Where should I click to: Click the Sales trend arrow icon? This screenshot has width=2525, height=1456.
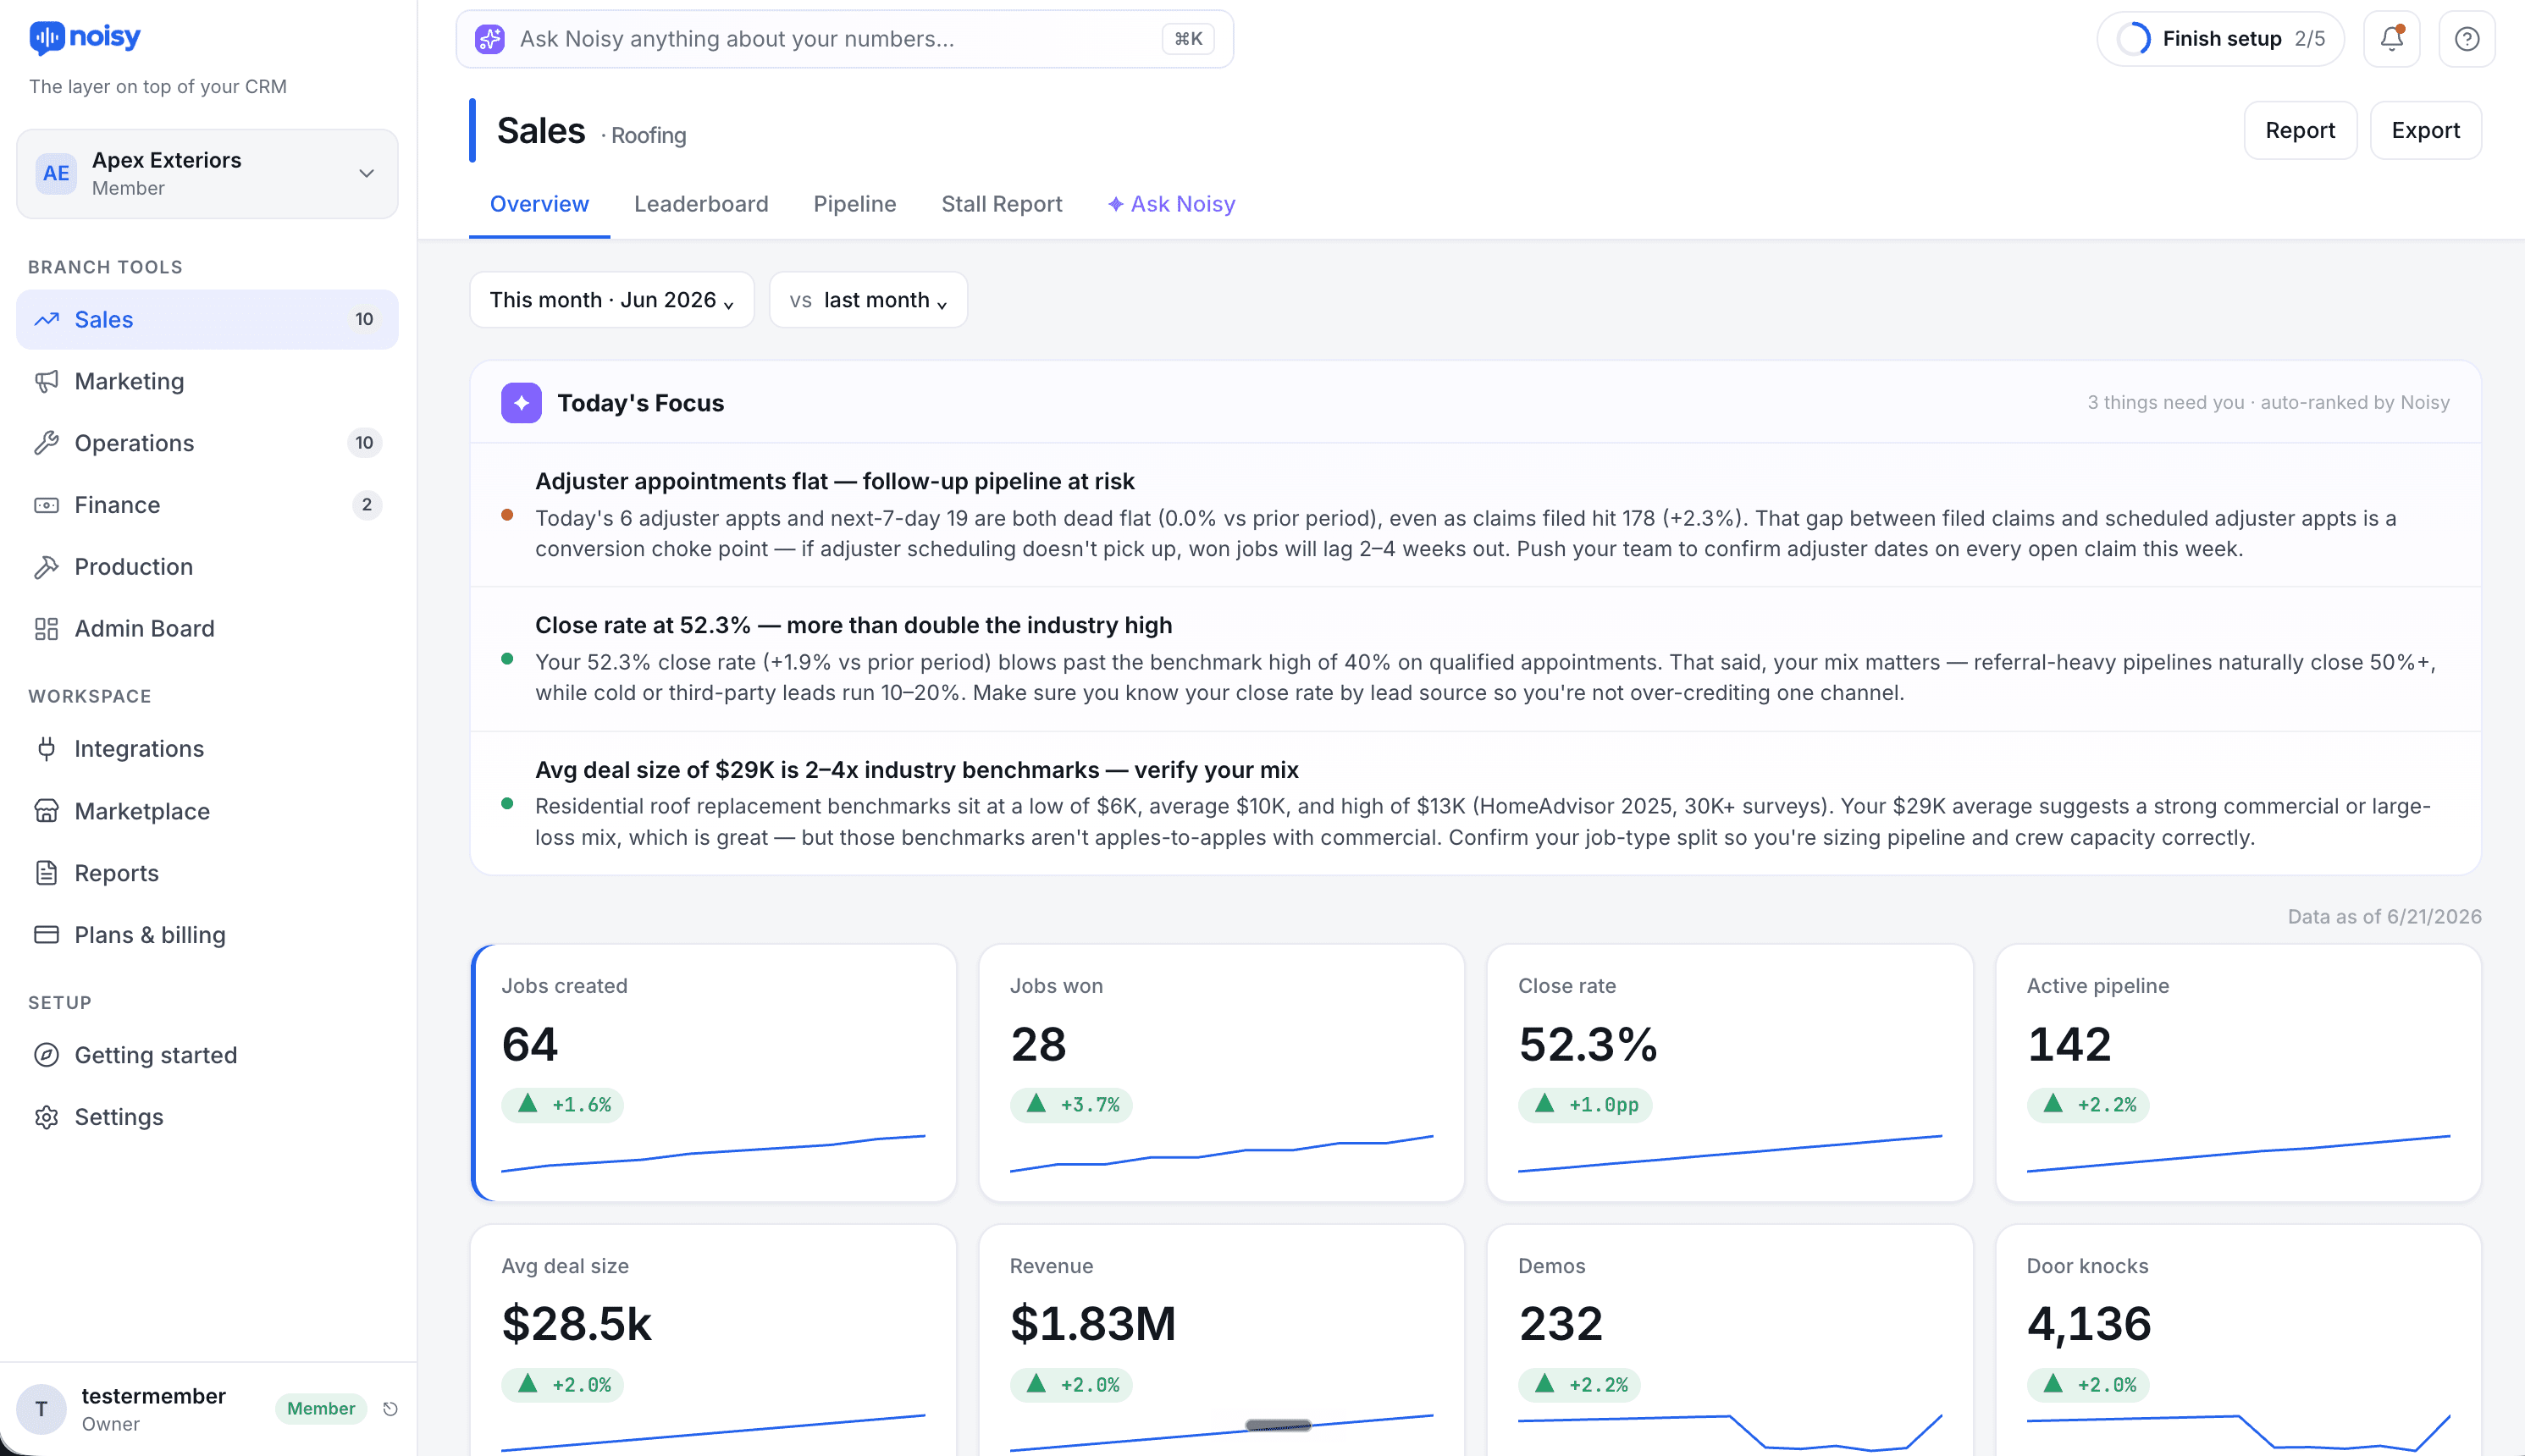point(47,319)
